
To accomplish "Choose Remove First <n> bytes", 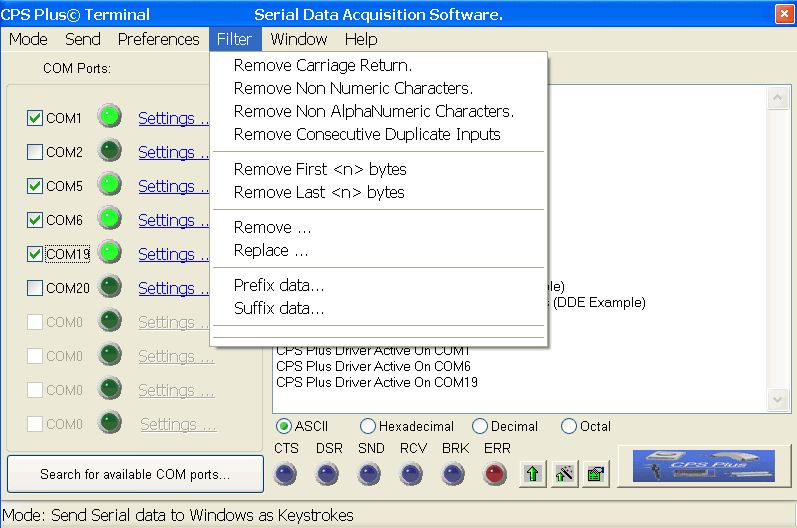I will point(379,169).
